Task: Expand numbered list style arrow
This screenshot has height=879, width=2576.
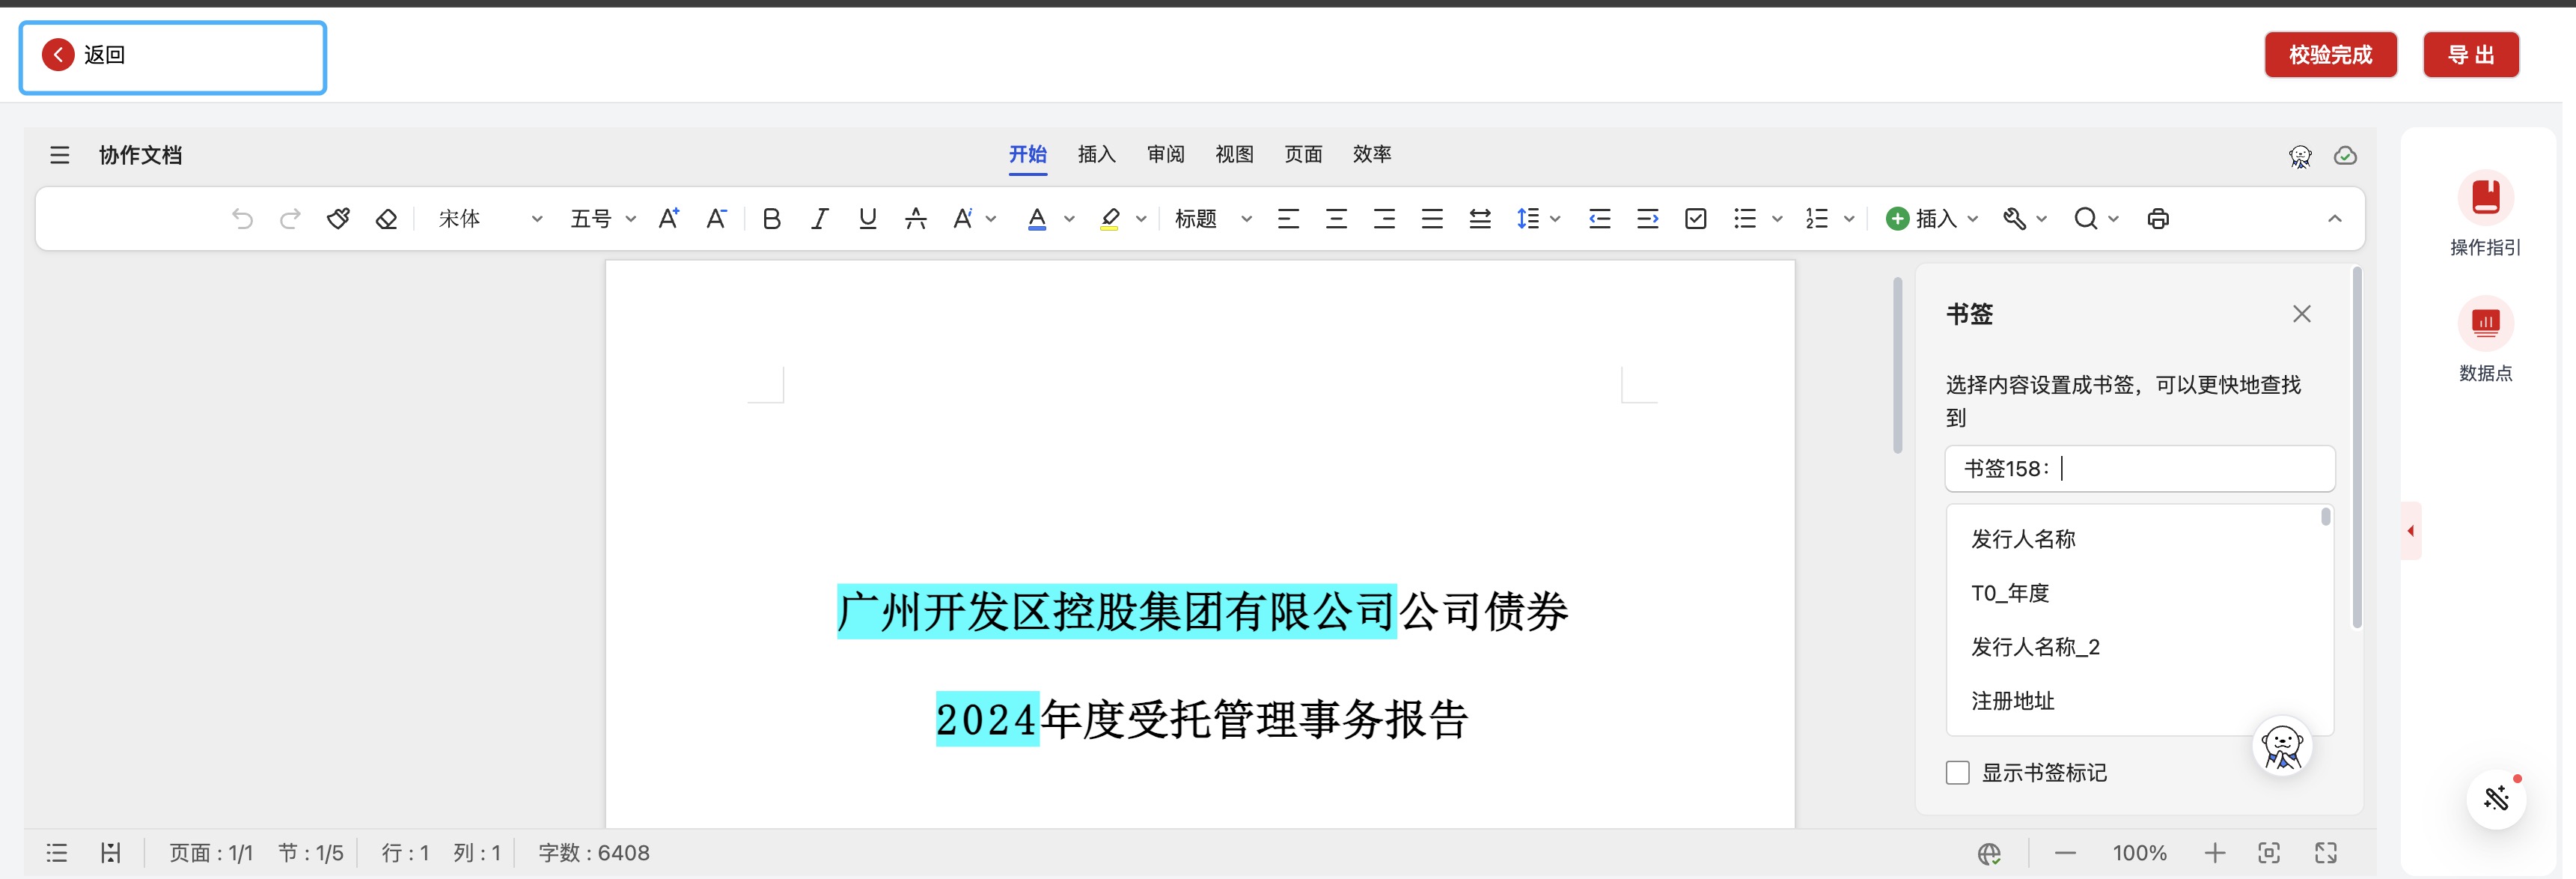Action: coord(1849,219)
